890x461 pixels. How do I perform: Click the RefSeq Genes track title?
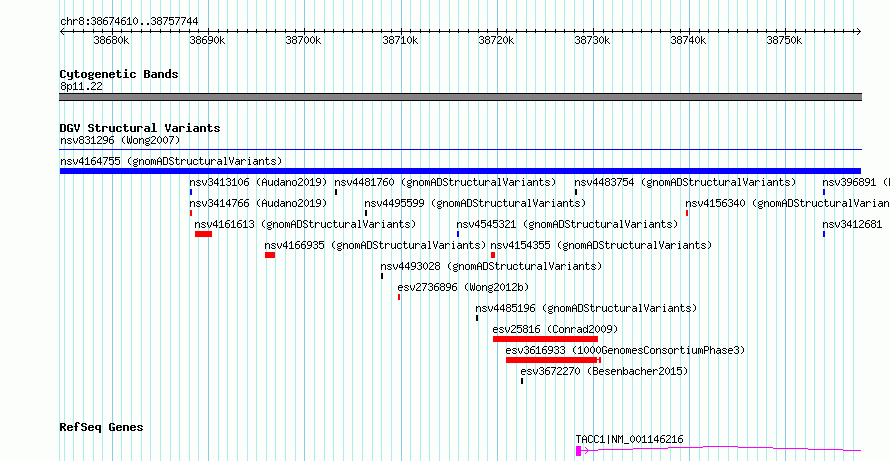(x=102, y=427)
